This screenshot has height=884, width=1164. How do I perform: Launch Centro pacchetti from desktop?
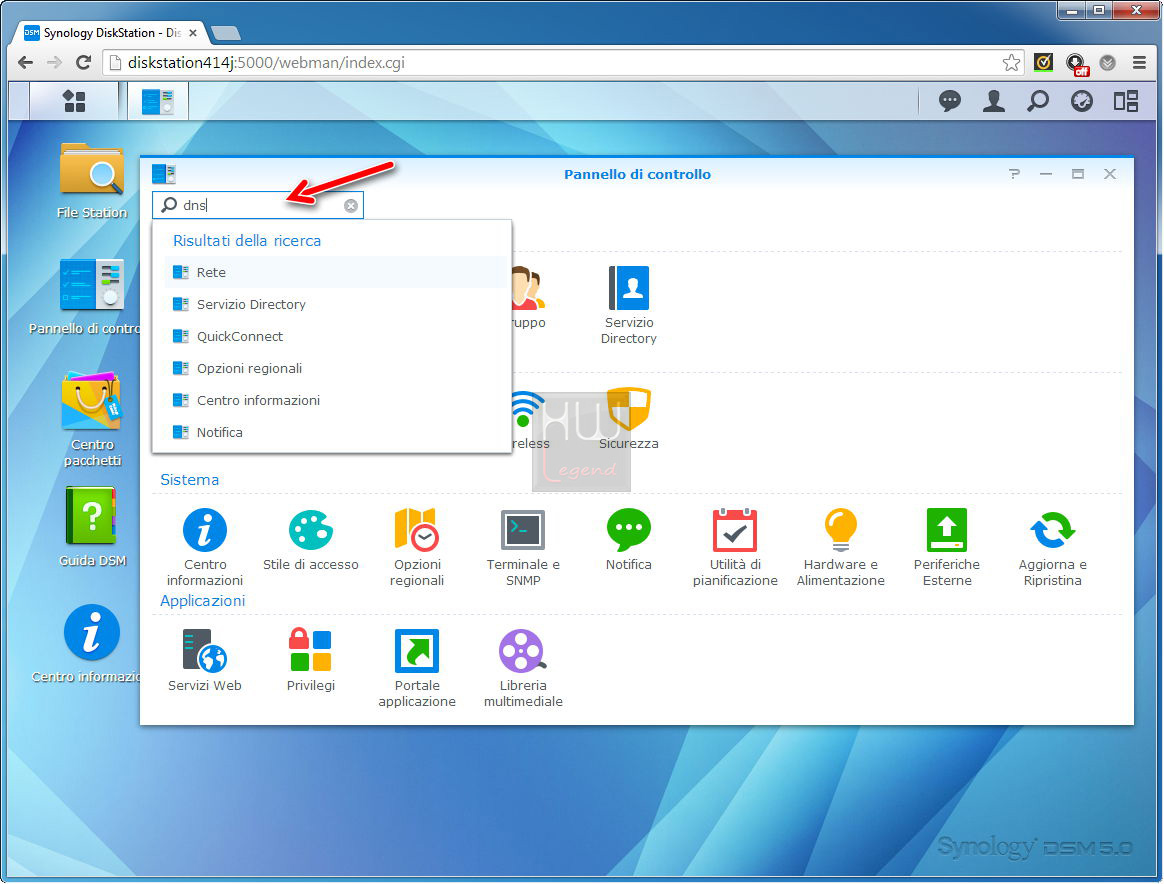pyautogui.click(x=92, y=419)
